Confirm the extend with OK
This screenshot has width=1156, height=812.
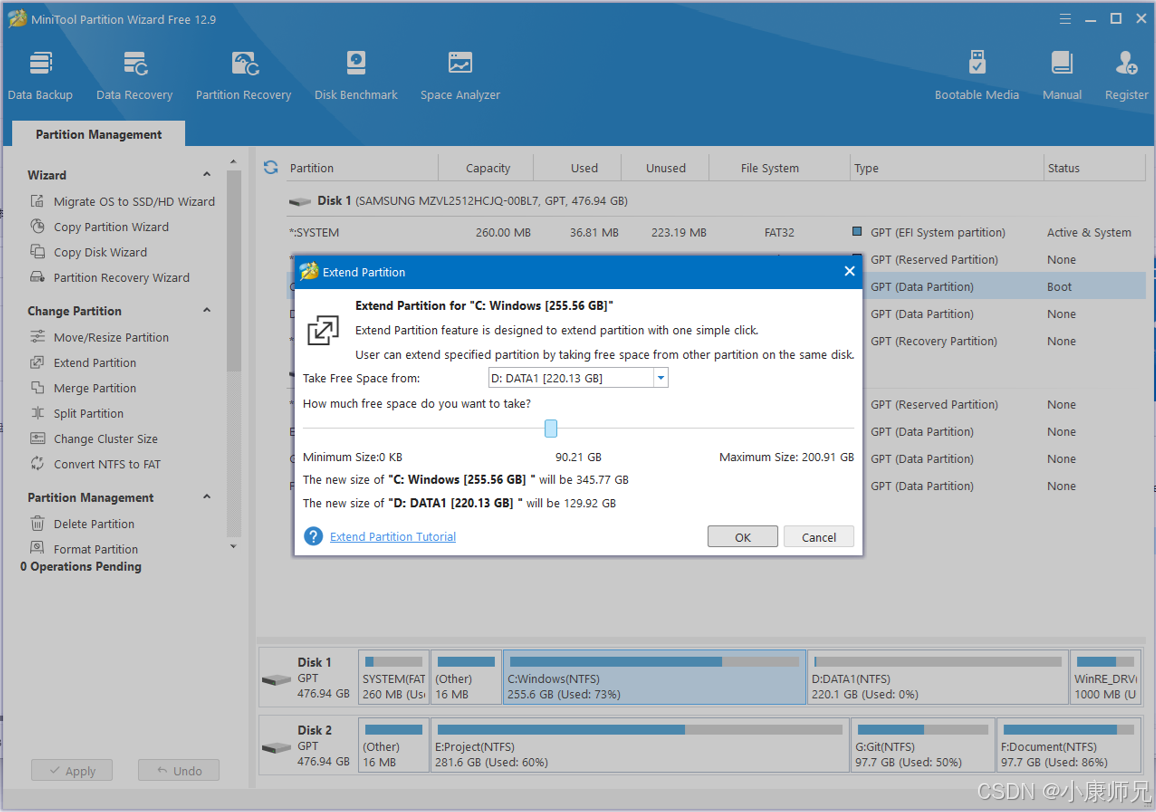point(742,537)
